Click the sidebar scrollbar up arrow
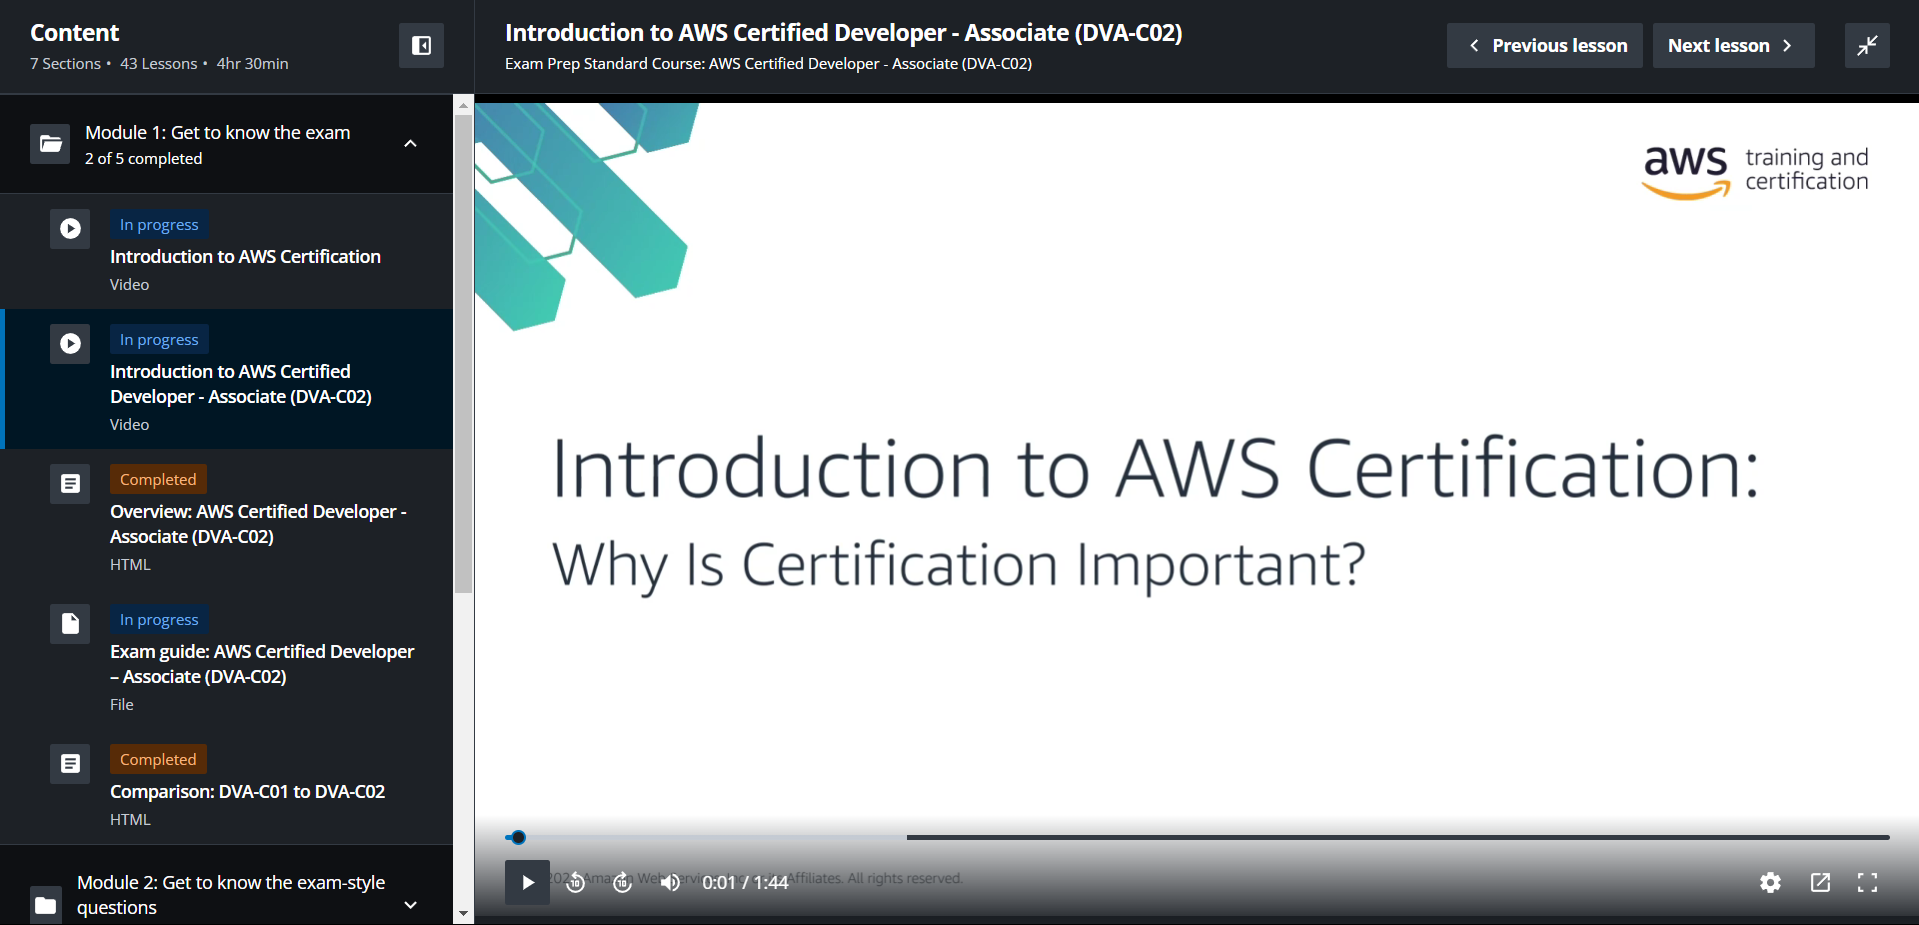The image size is (1919, 925). point(463,105)
